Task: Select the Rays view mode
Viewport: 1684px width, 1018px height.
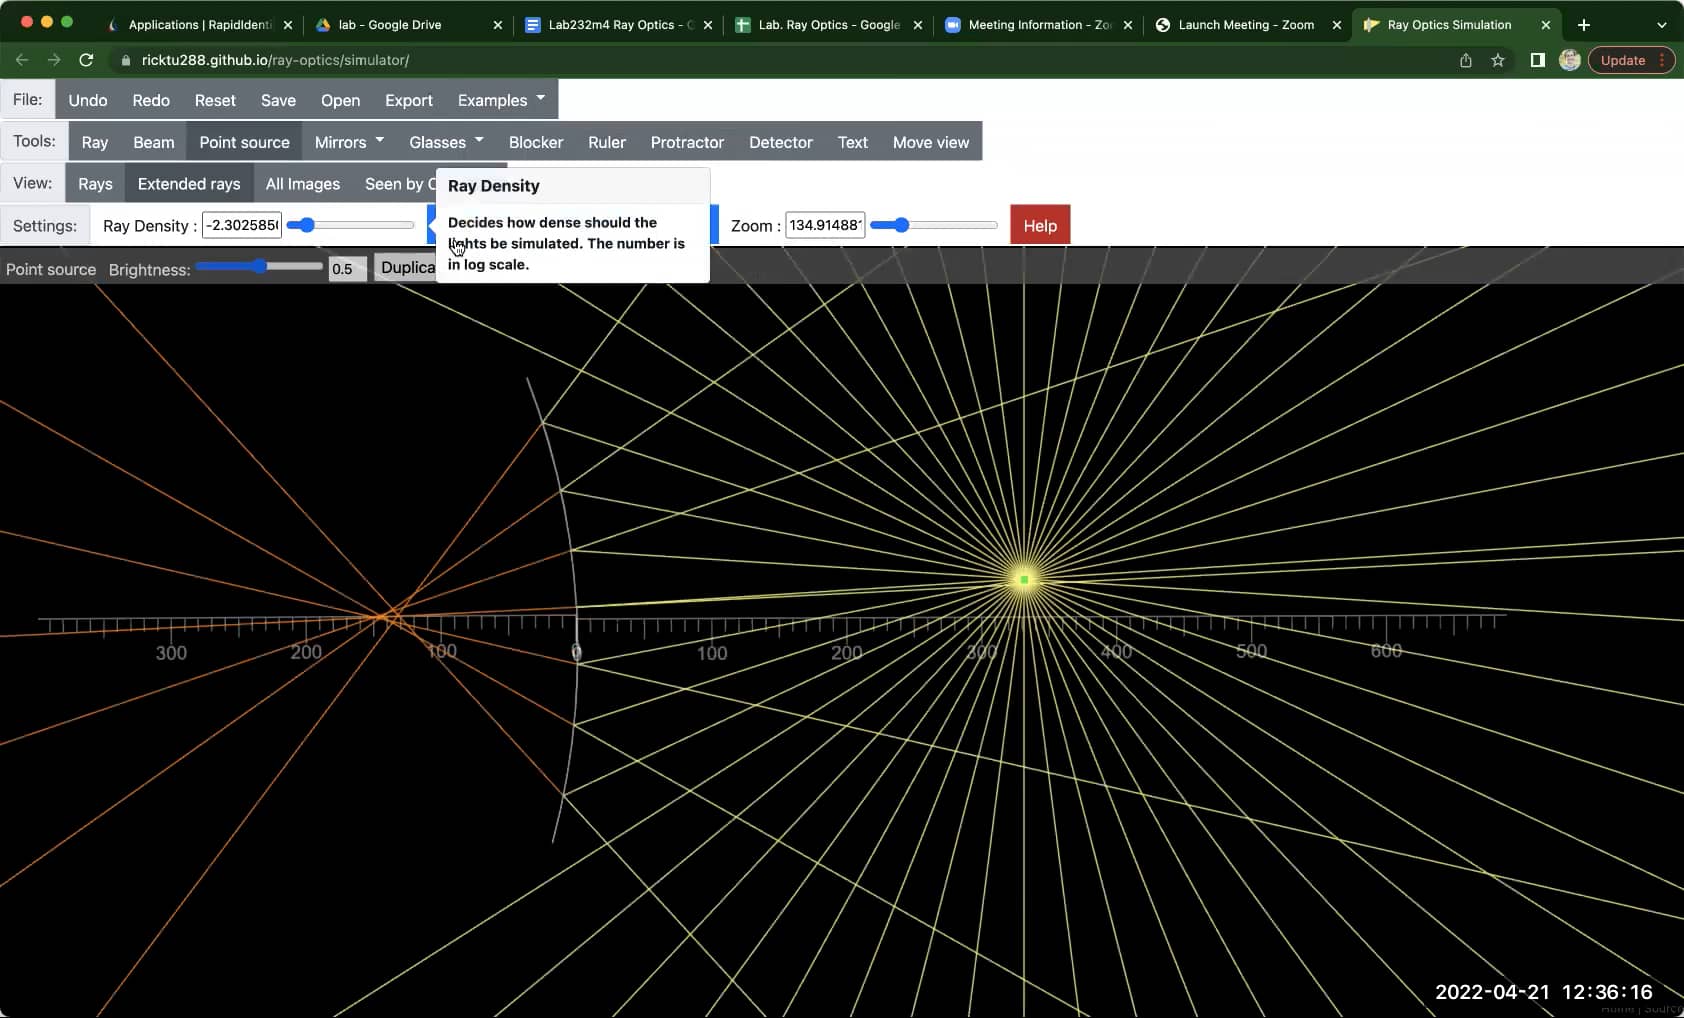Action: (94, 183)
